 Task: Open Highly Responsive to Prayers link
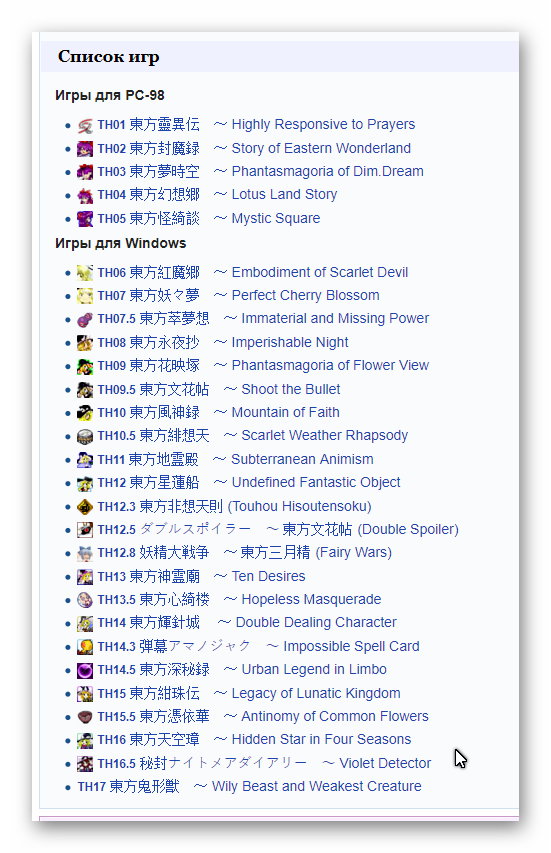[x=323, y=125]
